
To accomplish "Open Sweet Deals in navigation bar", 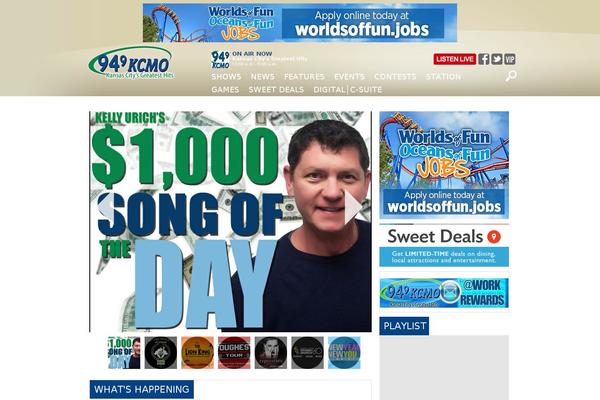I will (276, 90).
